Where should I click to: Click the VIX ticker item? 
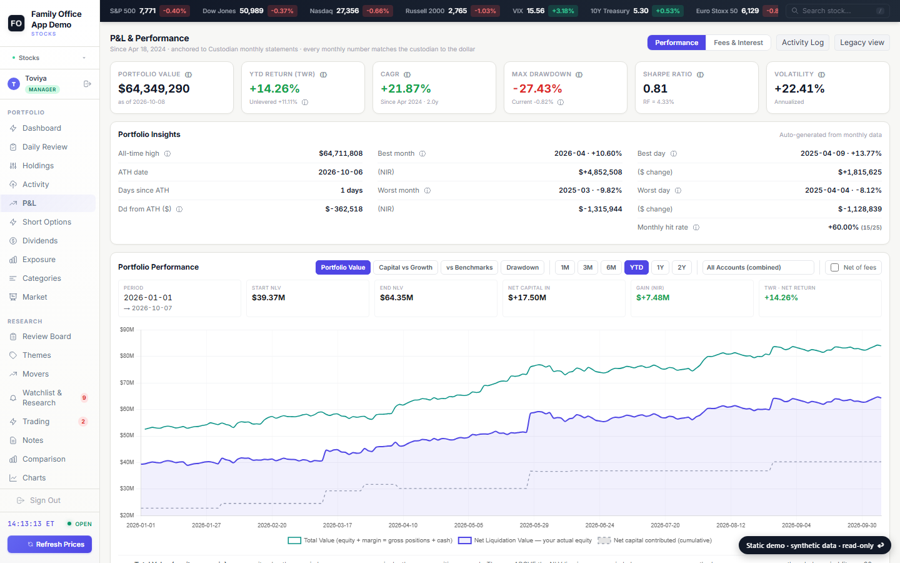(545, 11)
